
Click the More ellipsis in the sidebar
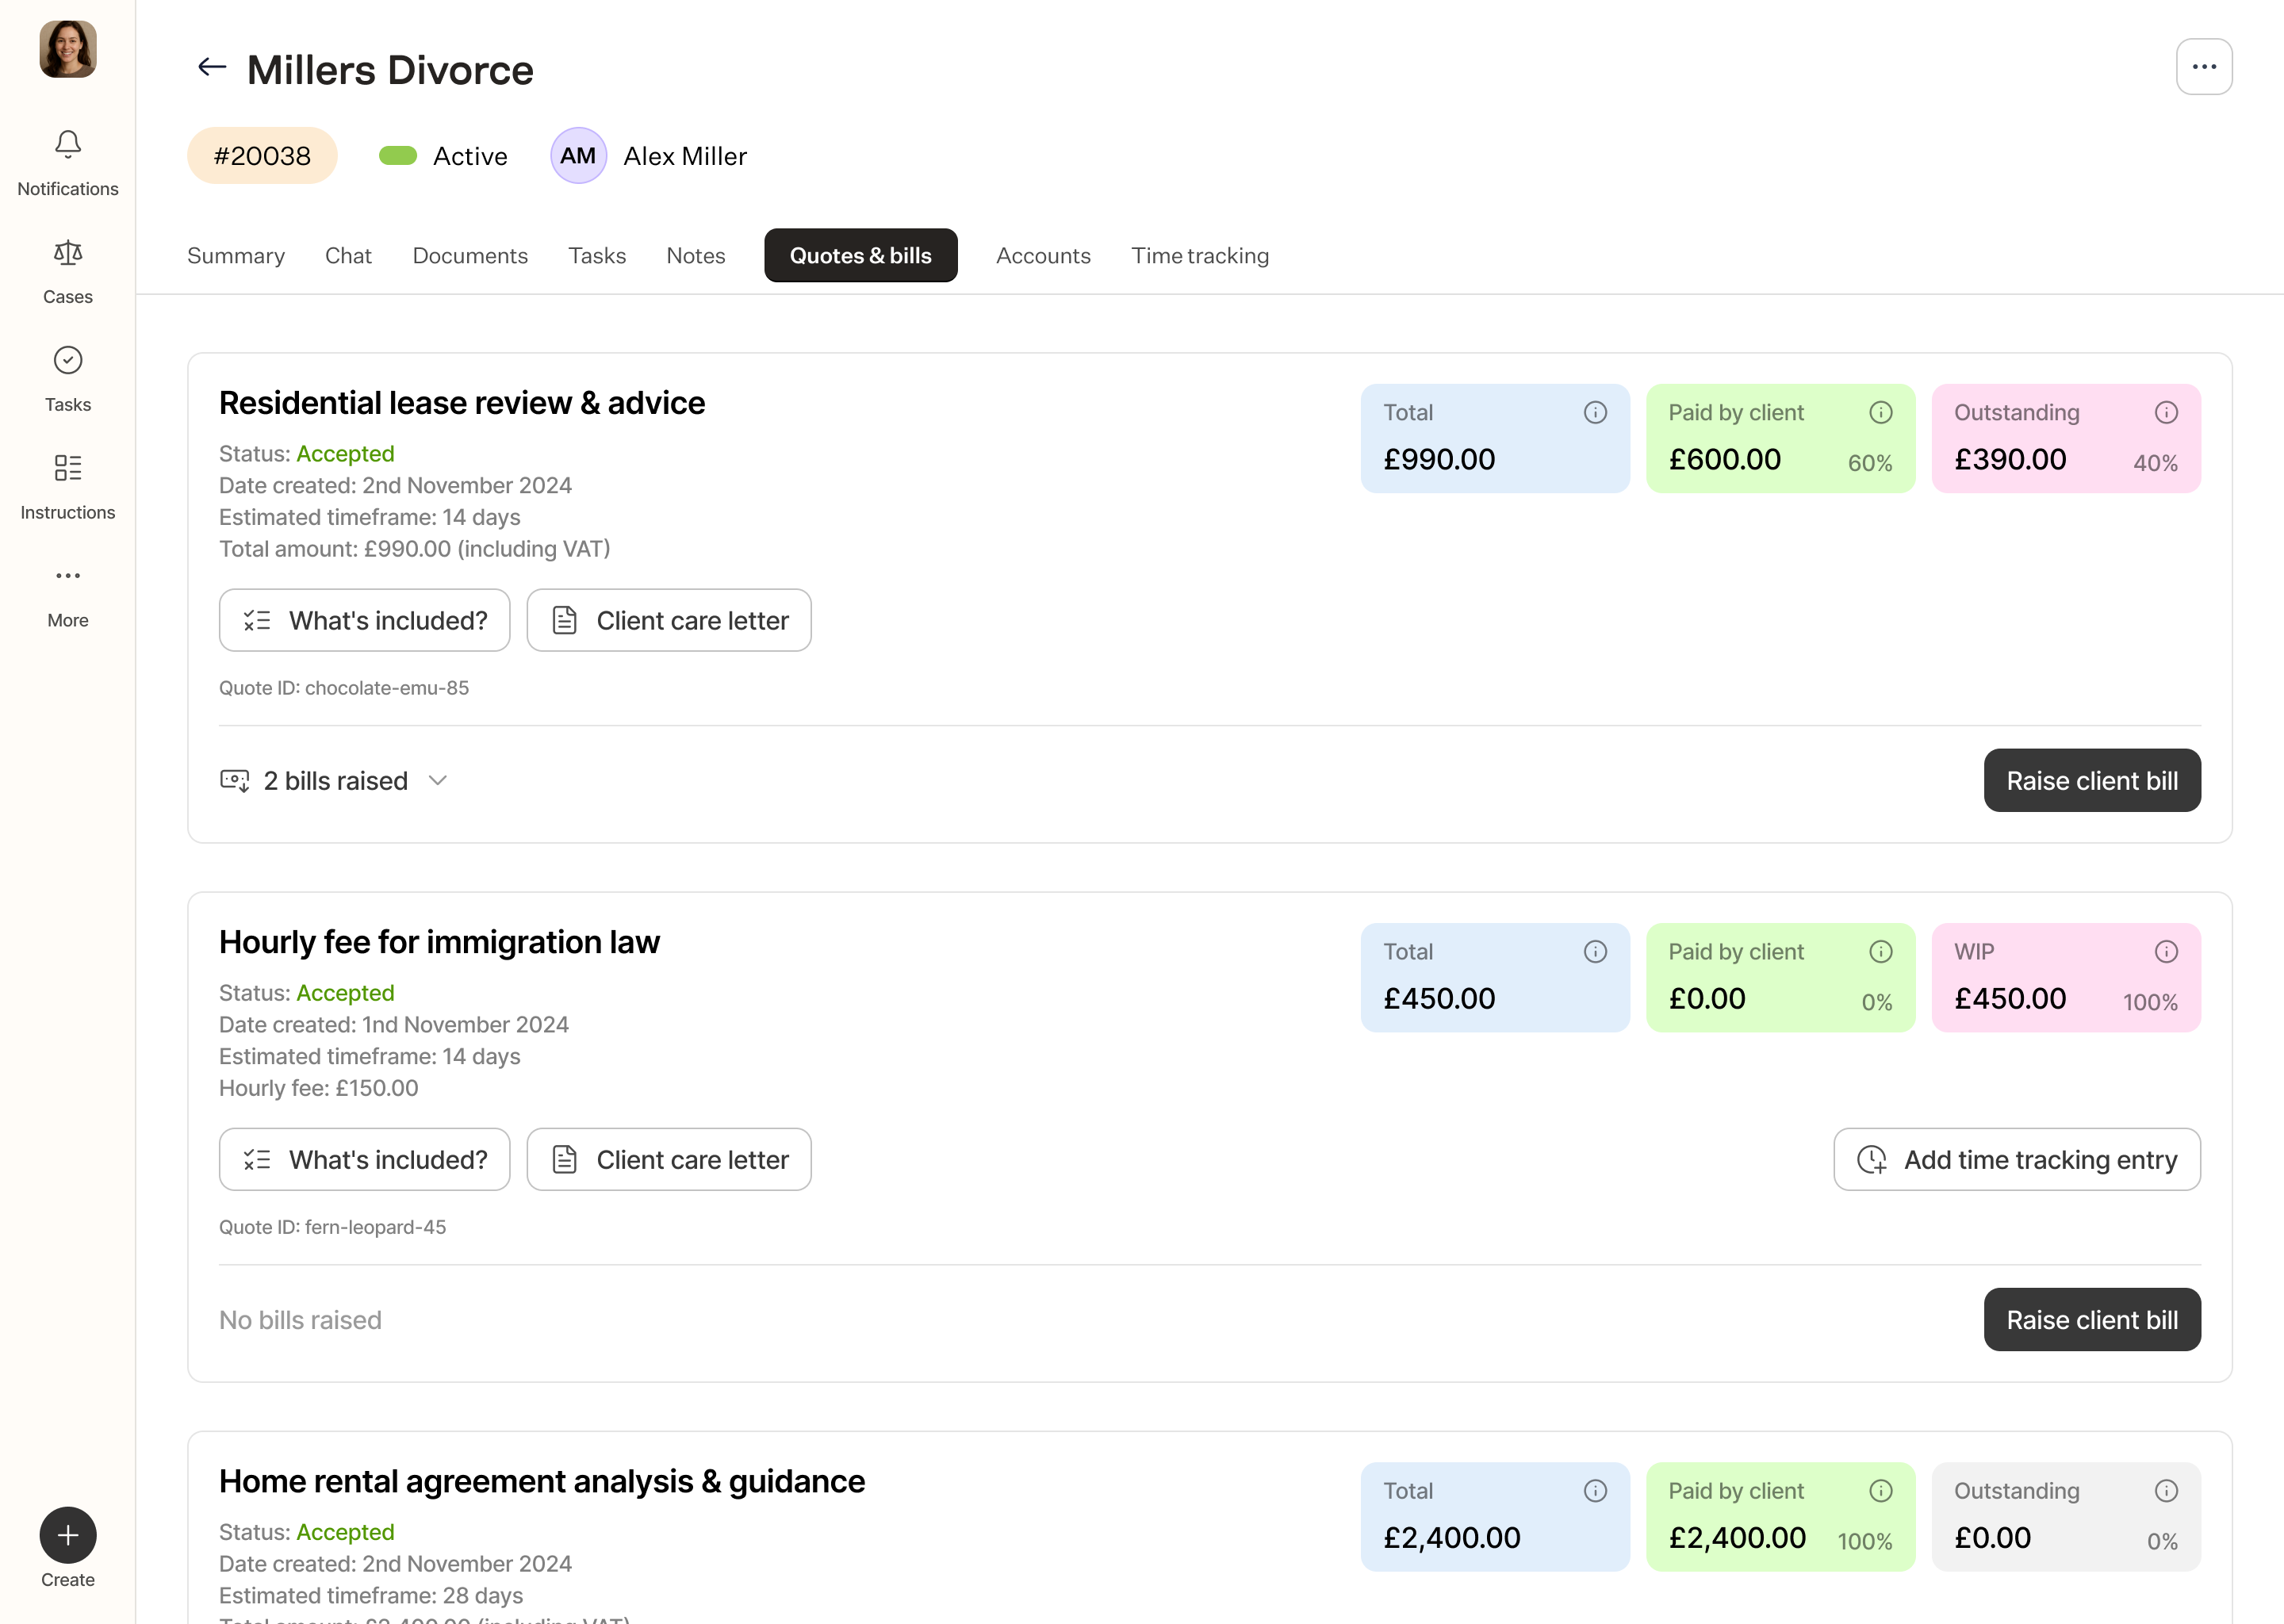68,577
